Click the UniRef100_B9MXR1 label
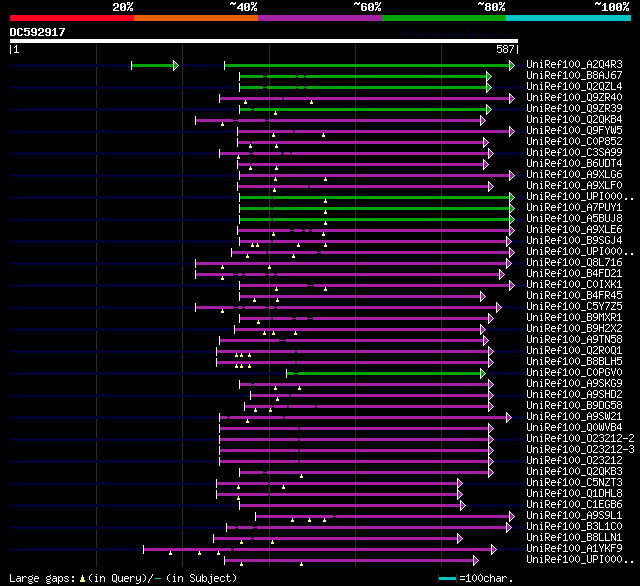This screenshot has height=586, width=640. pyautogui.click(x=574, y=318)
